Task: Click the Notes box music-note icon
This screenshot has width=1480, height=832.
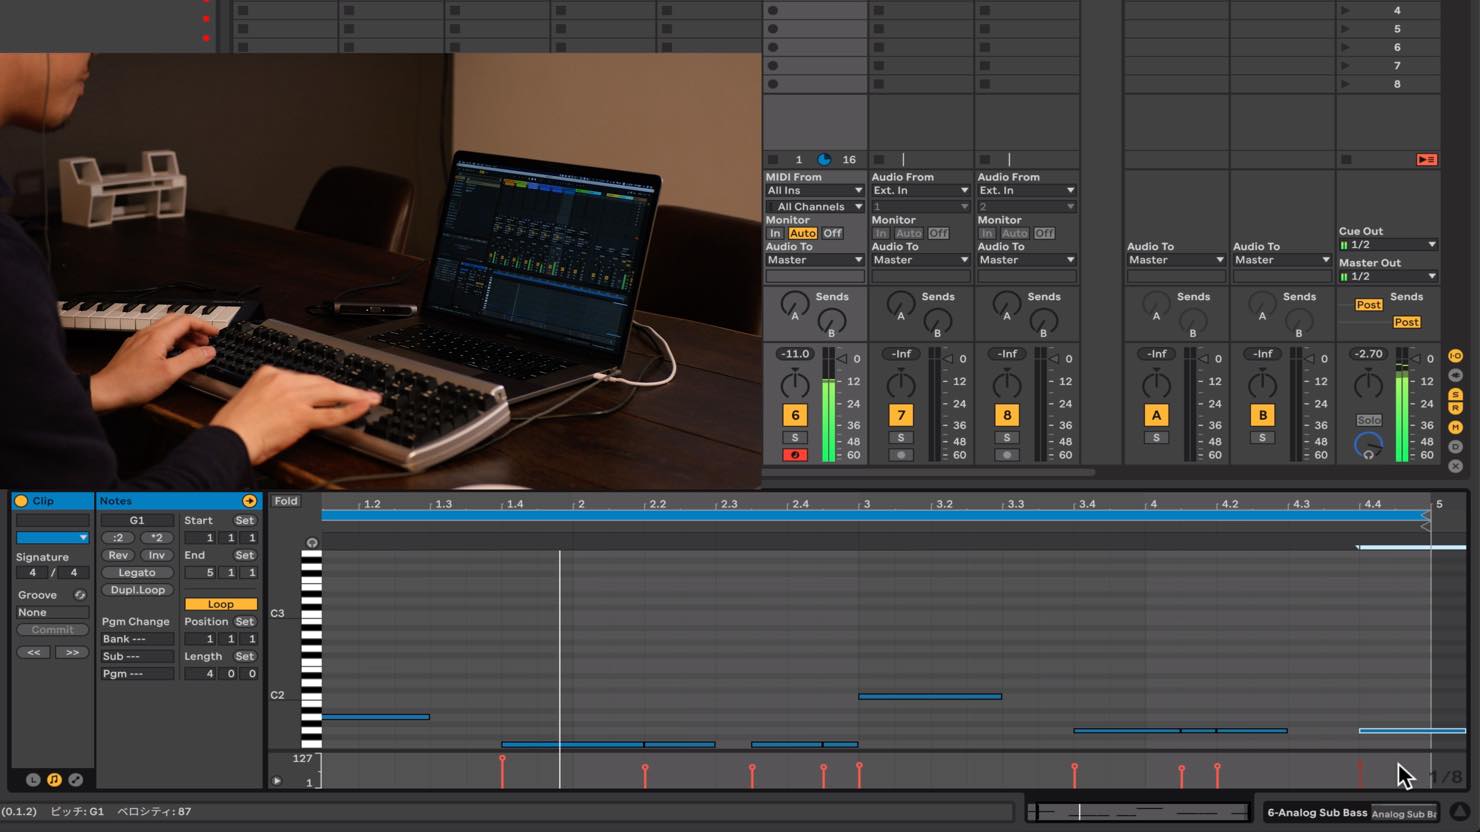Action: tap(54, 779)
